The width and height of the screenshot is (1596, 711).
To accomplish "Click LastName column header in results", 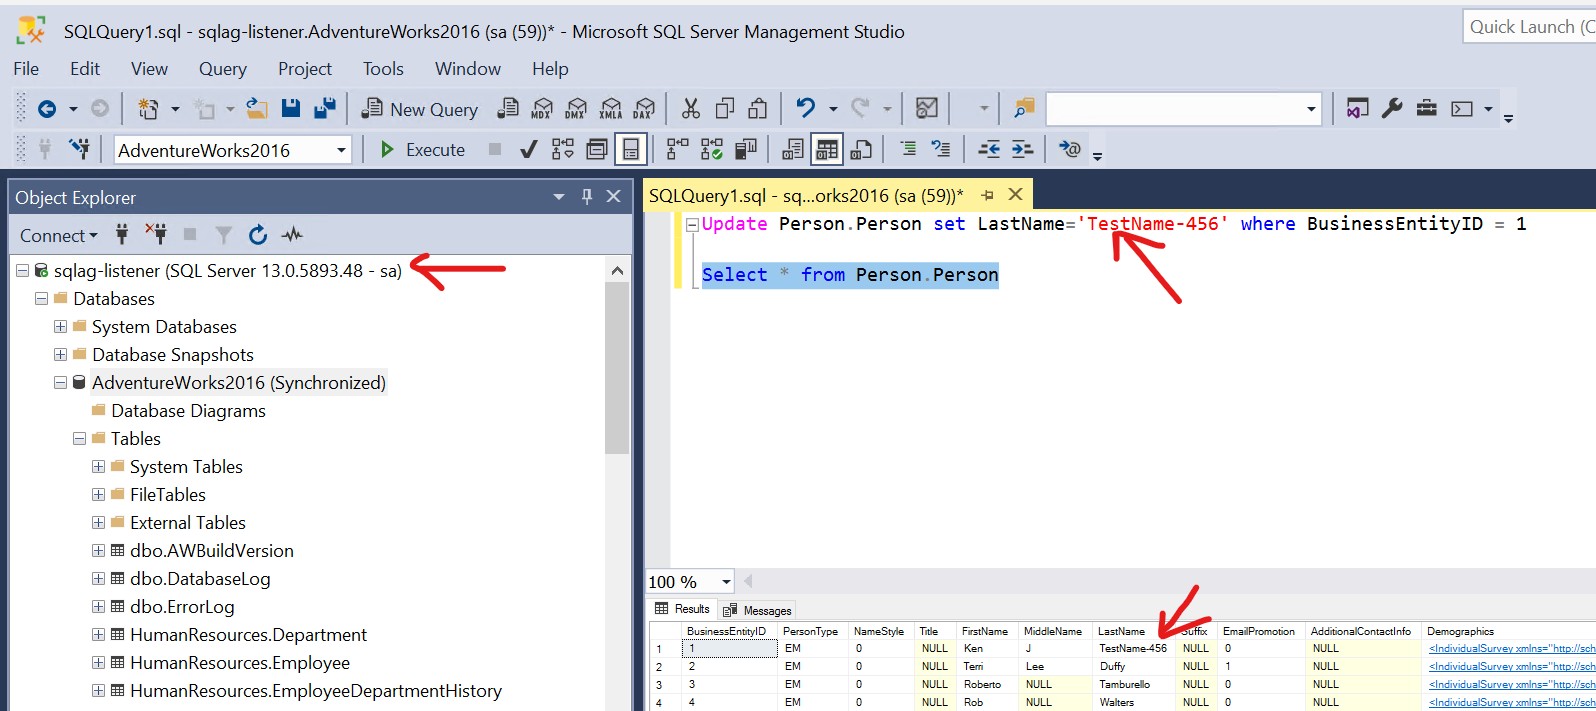I will (x=1133, y=631).
